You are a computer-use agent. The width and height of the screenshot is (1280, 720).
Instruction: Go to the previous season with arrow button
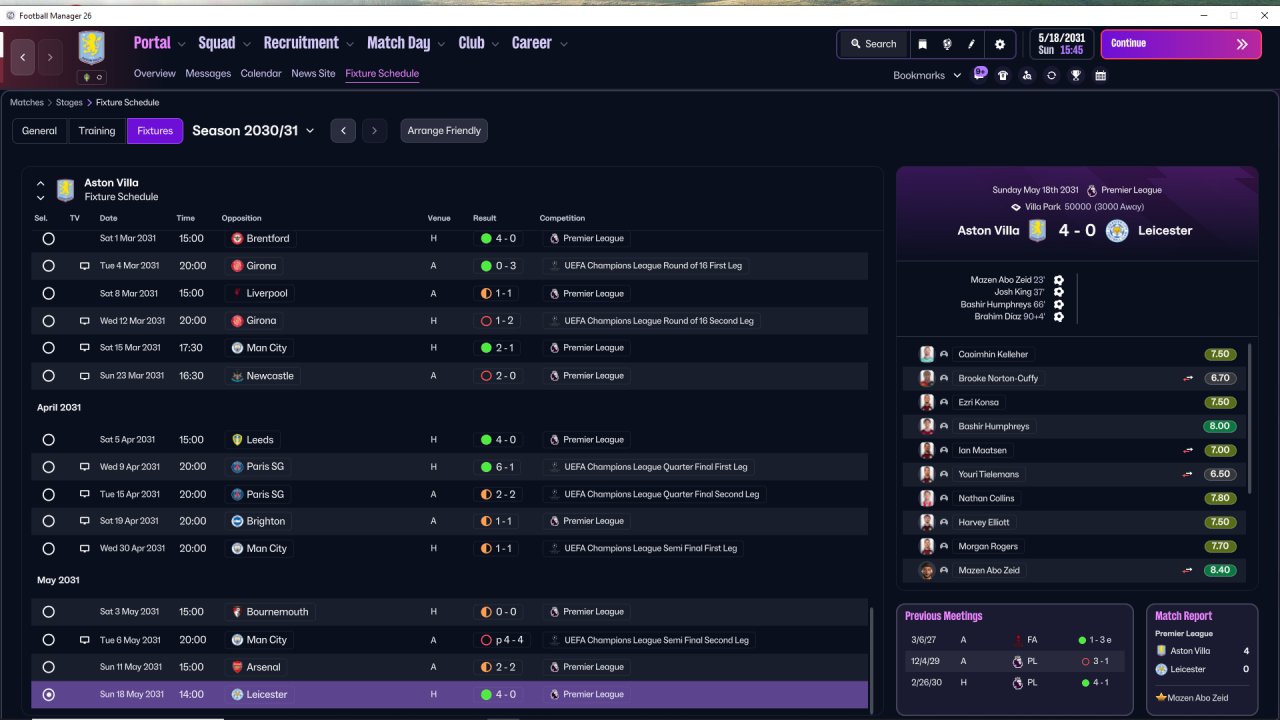click(343, 131)
